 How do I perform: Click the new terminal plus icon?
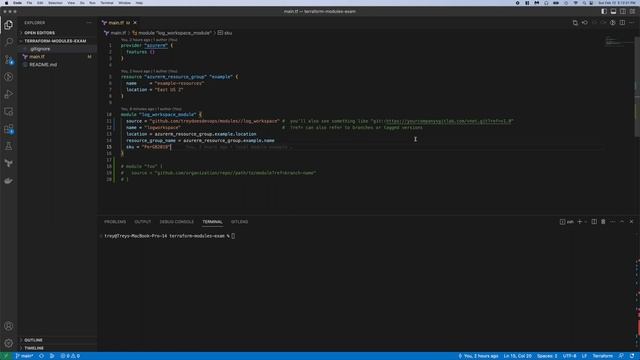pyautogui.click(x=579, y=222)
